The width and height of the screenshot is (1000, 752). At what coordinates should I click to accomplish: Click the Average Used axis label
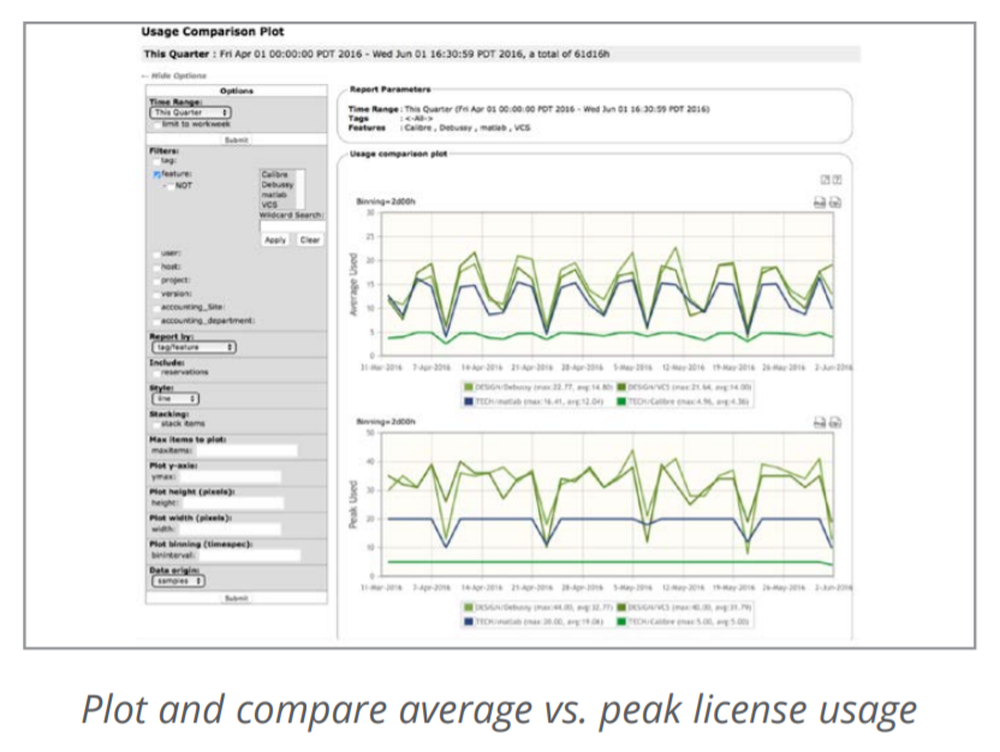tap(353, 284)
